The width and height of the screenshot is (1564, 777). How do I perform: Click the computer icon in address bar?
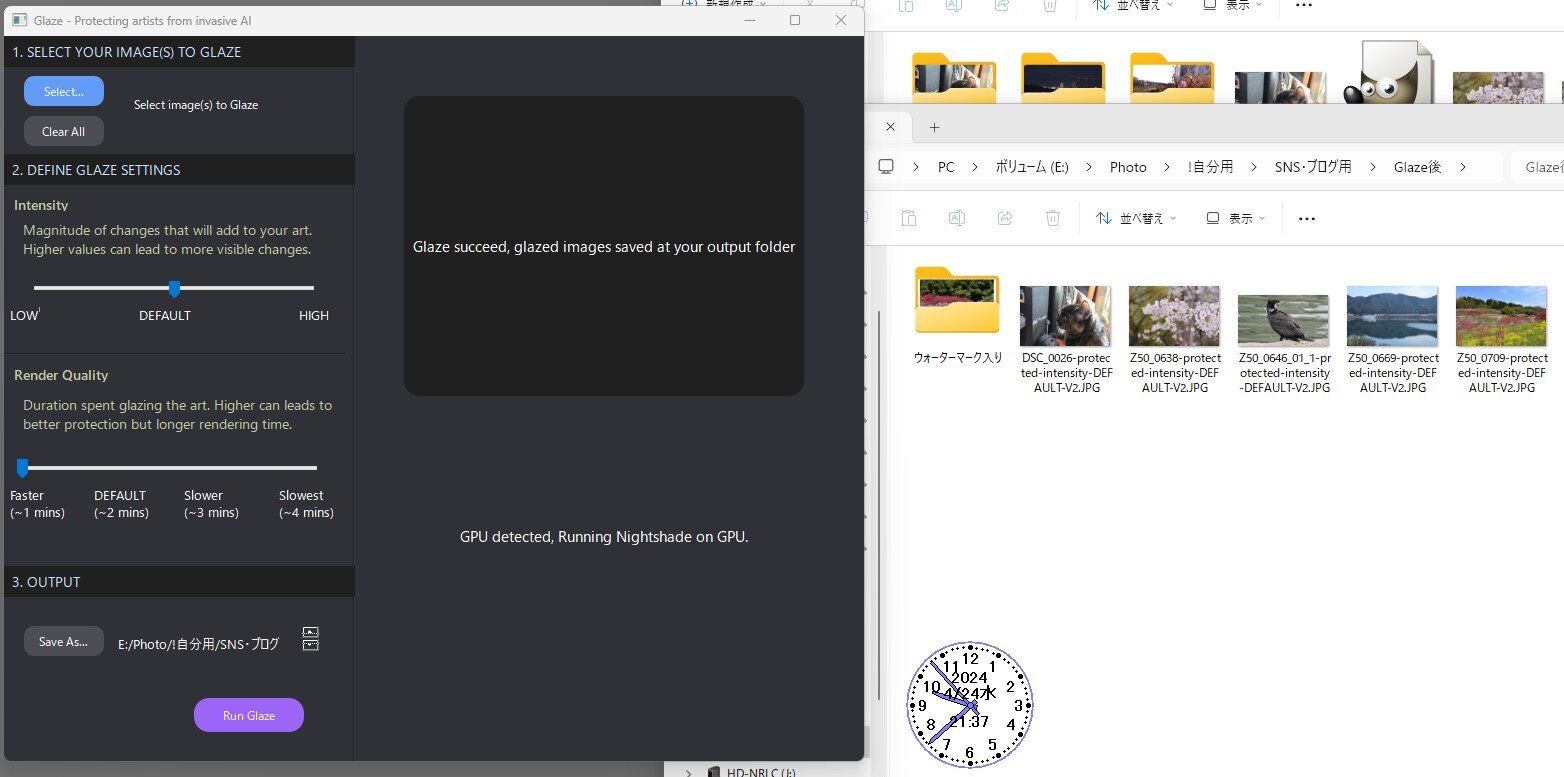pos(886,167)
